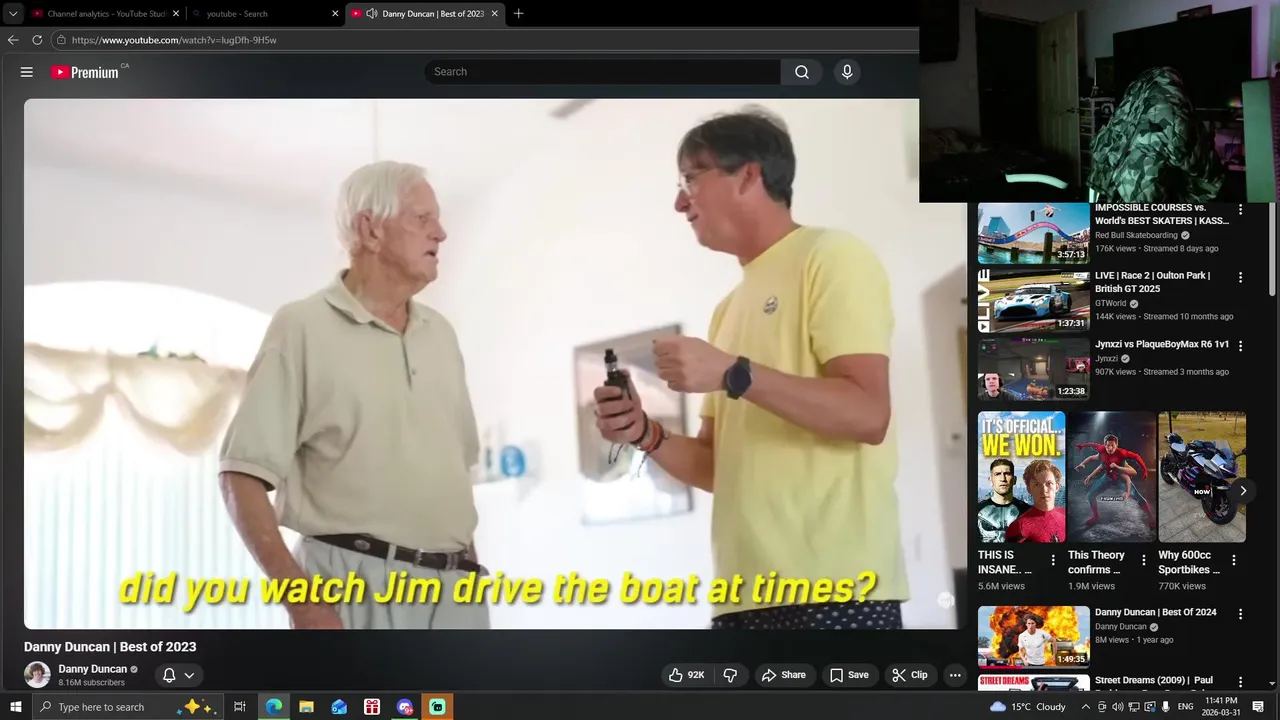The height and width of the screenshot is (720, 1280).
Task: Open the green Streamlabs taskbar icon
Action: click(437, 707)
